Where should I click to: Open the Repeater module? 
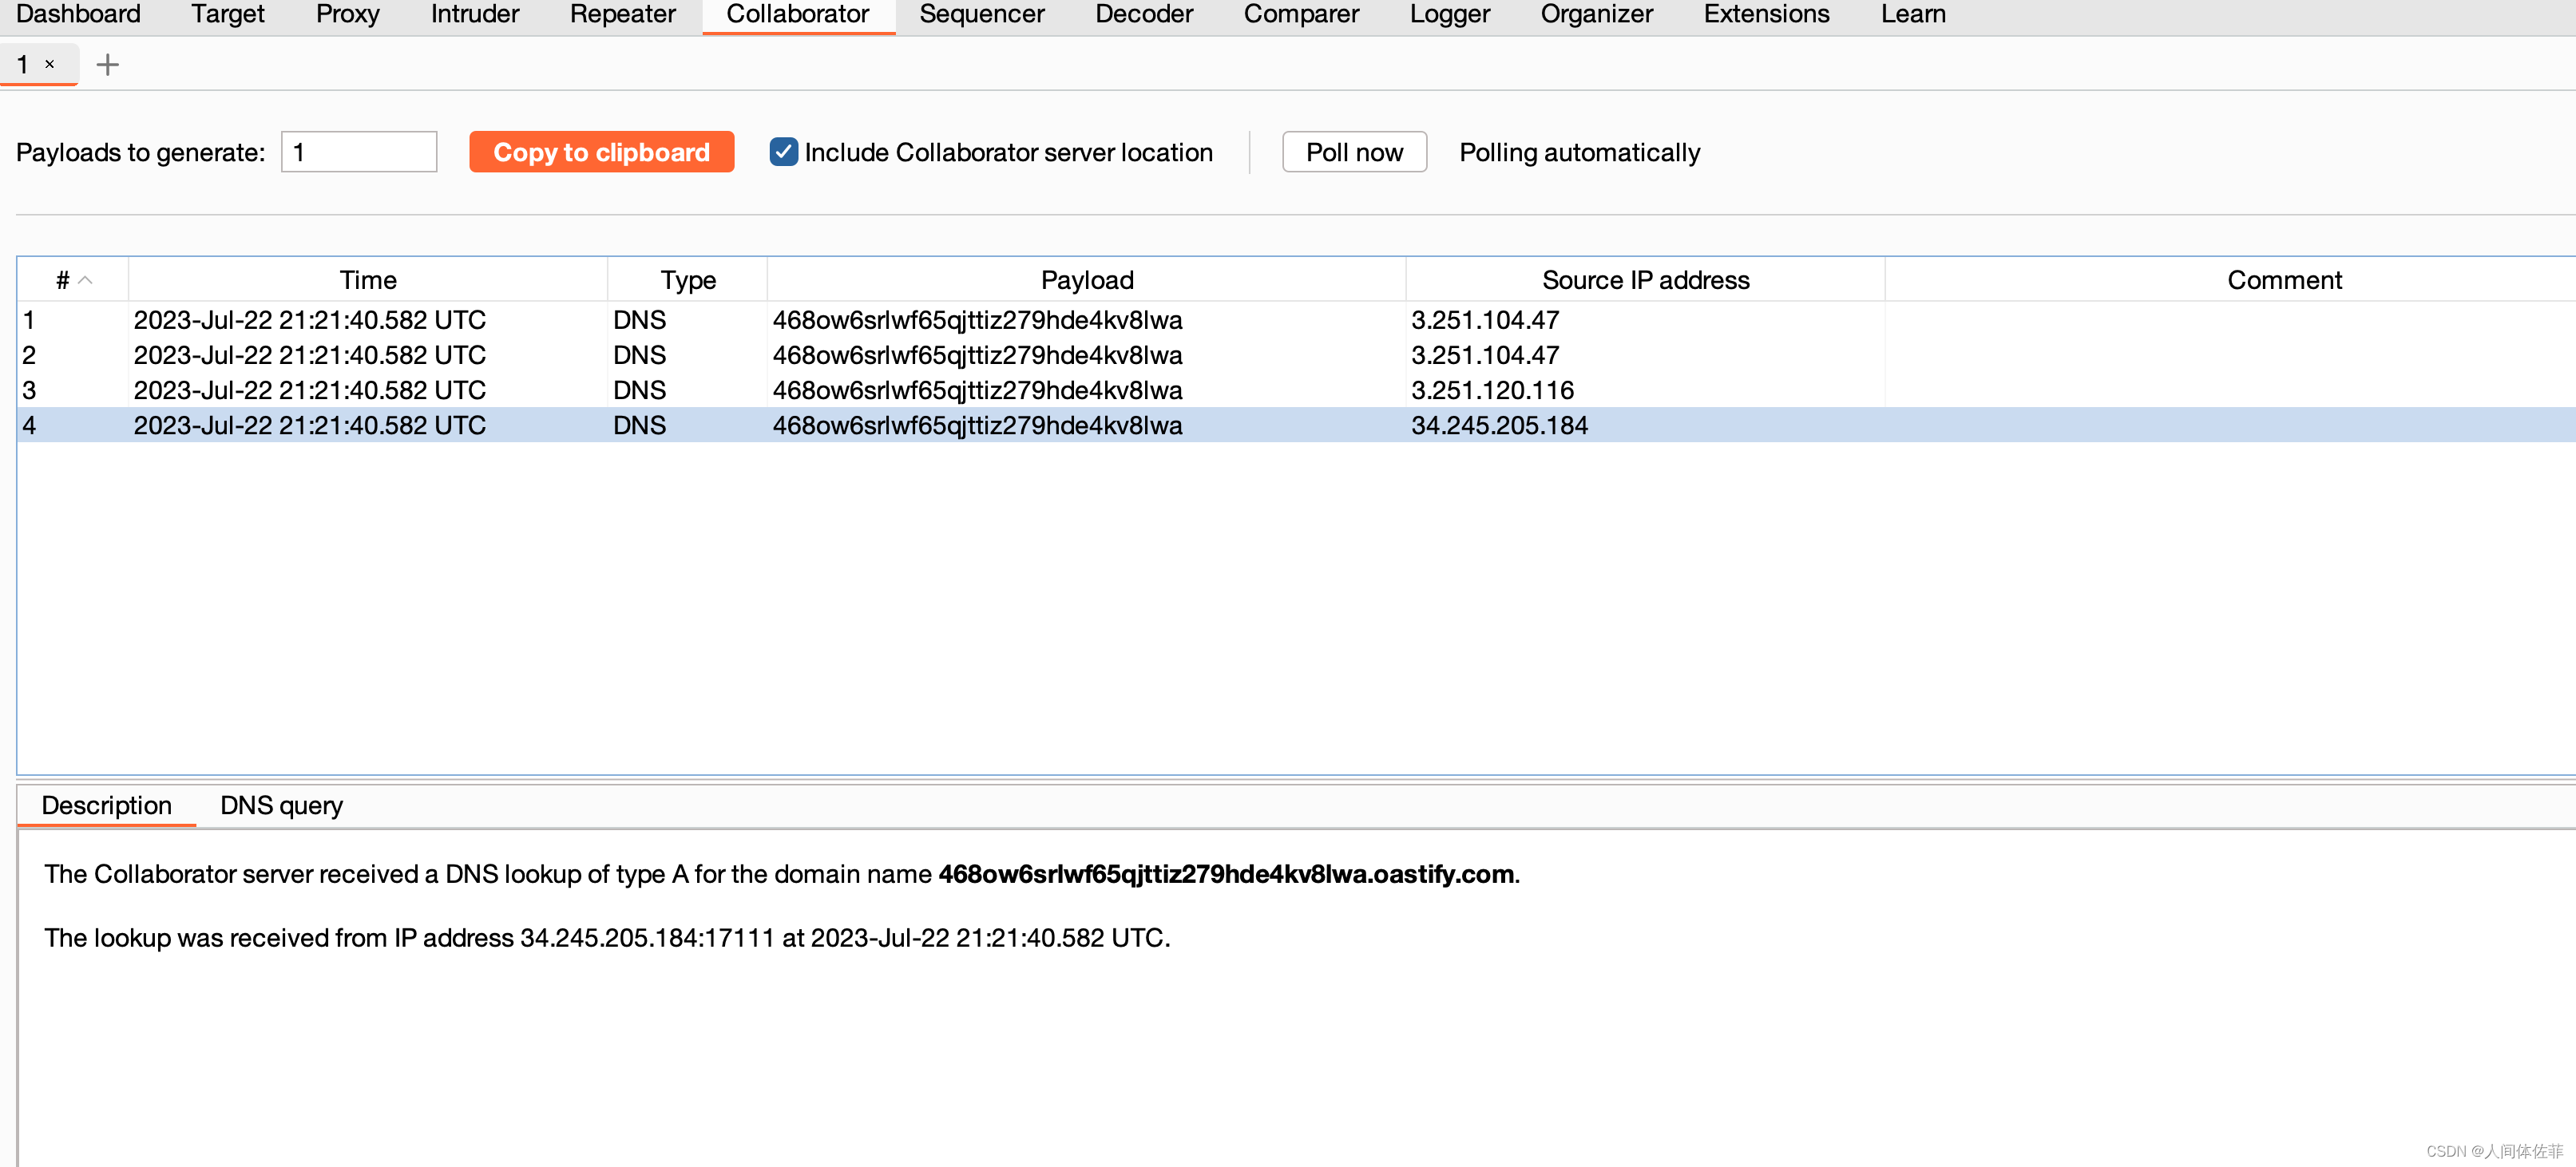click(x=622, y=14)
